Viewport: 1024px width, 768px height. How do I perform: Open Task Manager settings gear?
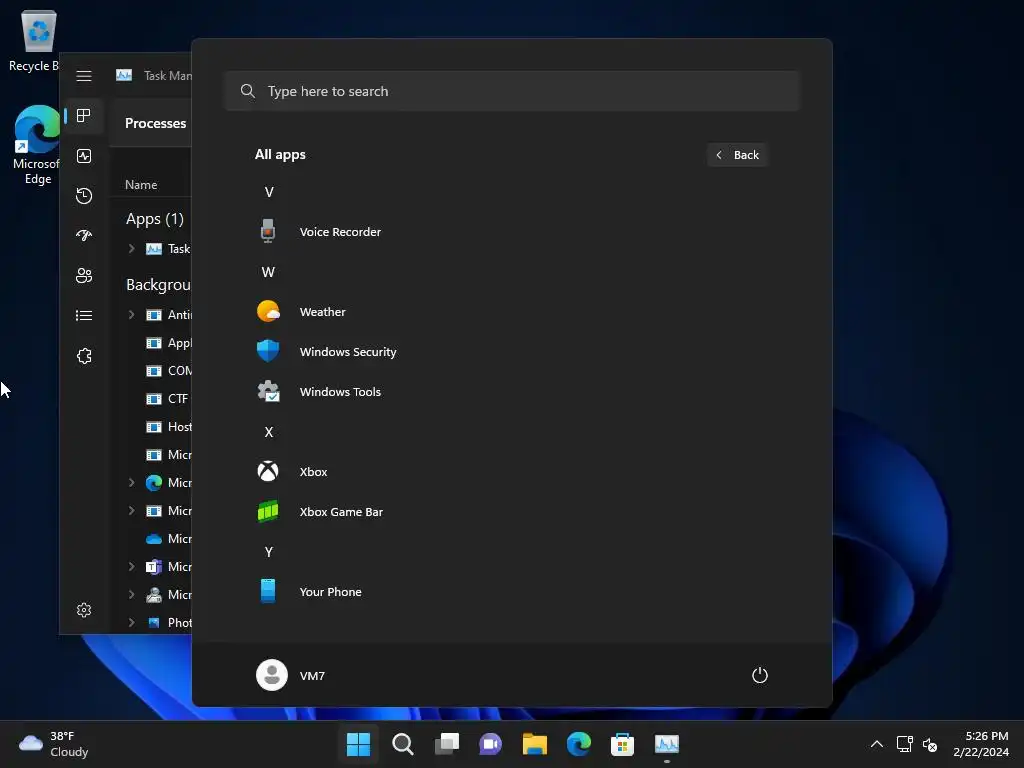click(x=84, y=610)
